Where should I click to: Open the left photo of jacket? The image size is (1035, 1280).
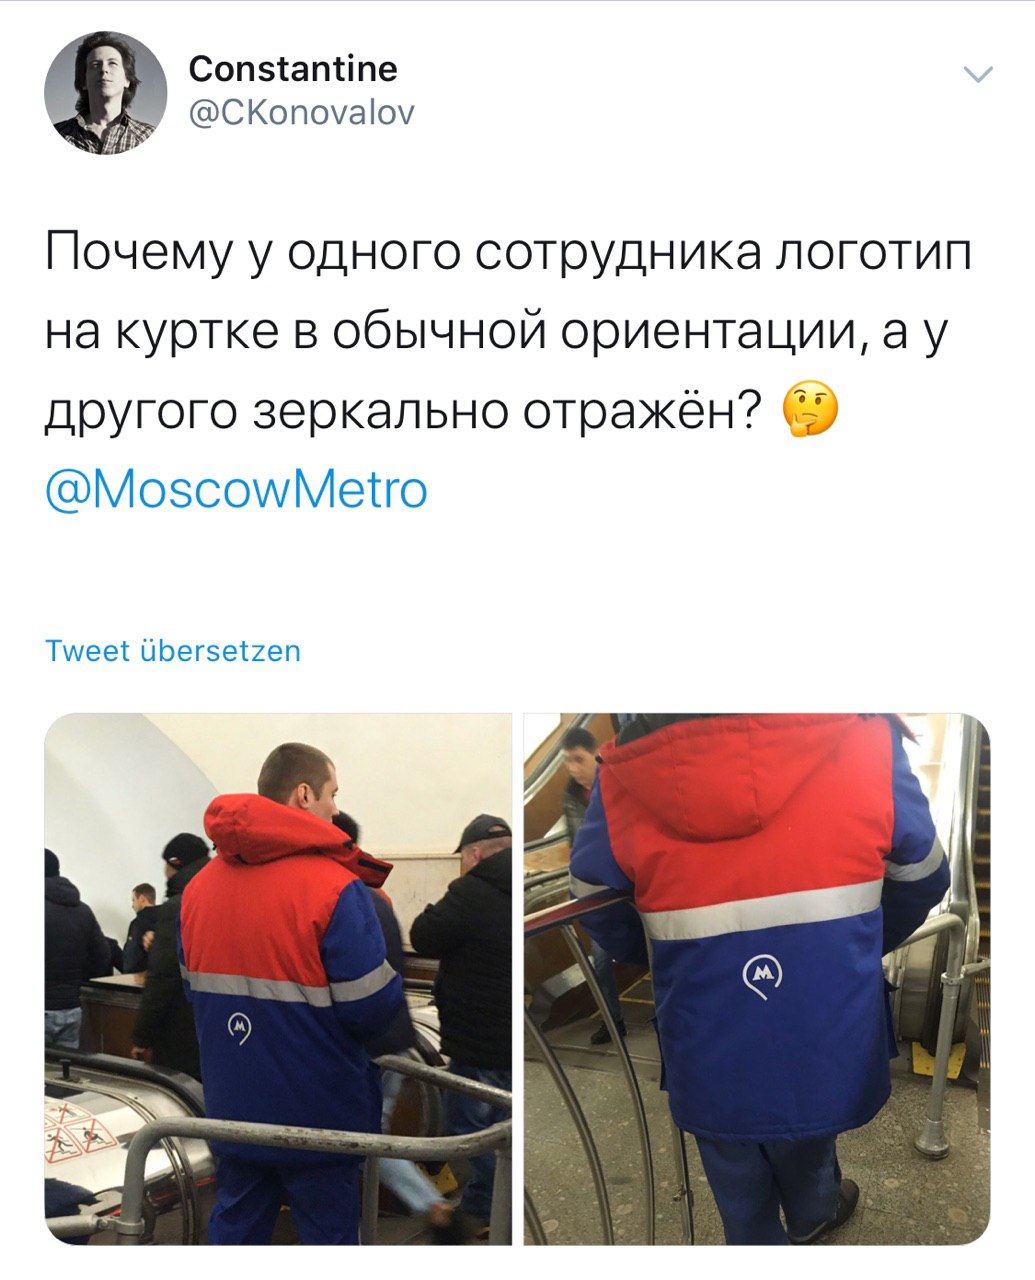point(278,979)
